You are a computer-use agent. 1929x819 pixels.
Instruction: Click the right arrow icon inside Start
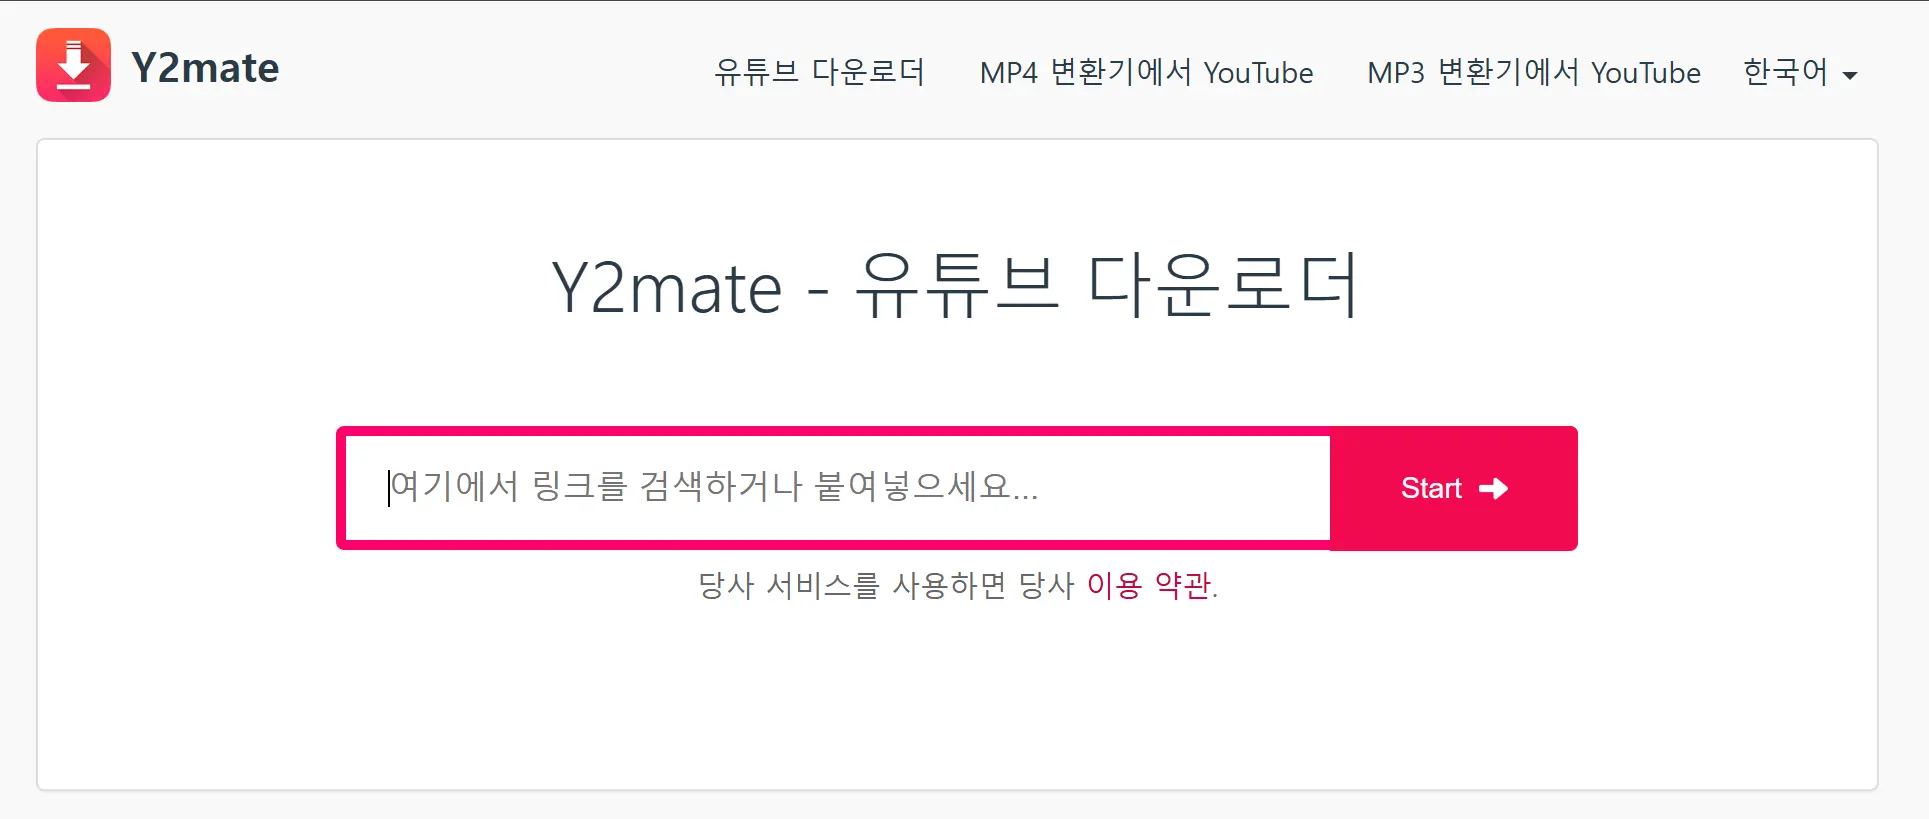[x=1493, y=488]
